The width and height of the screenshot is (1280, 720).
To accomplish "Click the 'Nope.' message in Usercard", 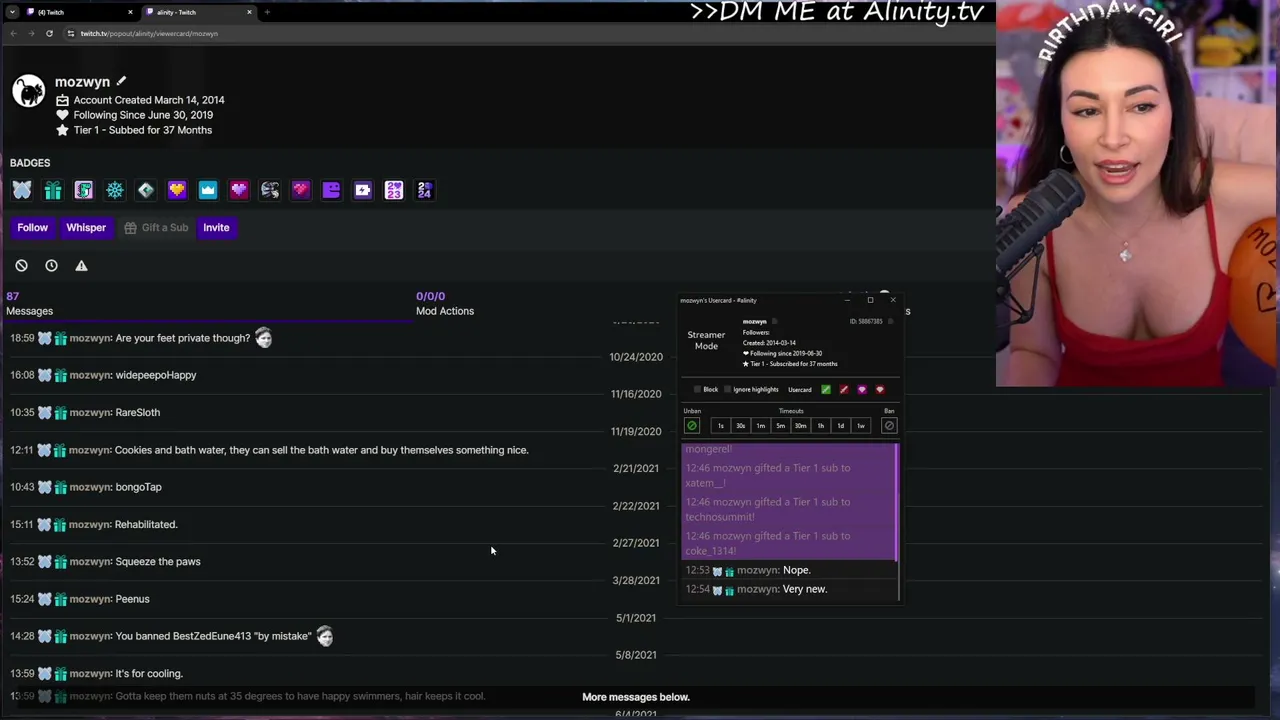I will click(x=796, y=570).
